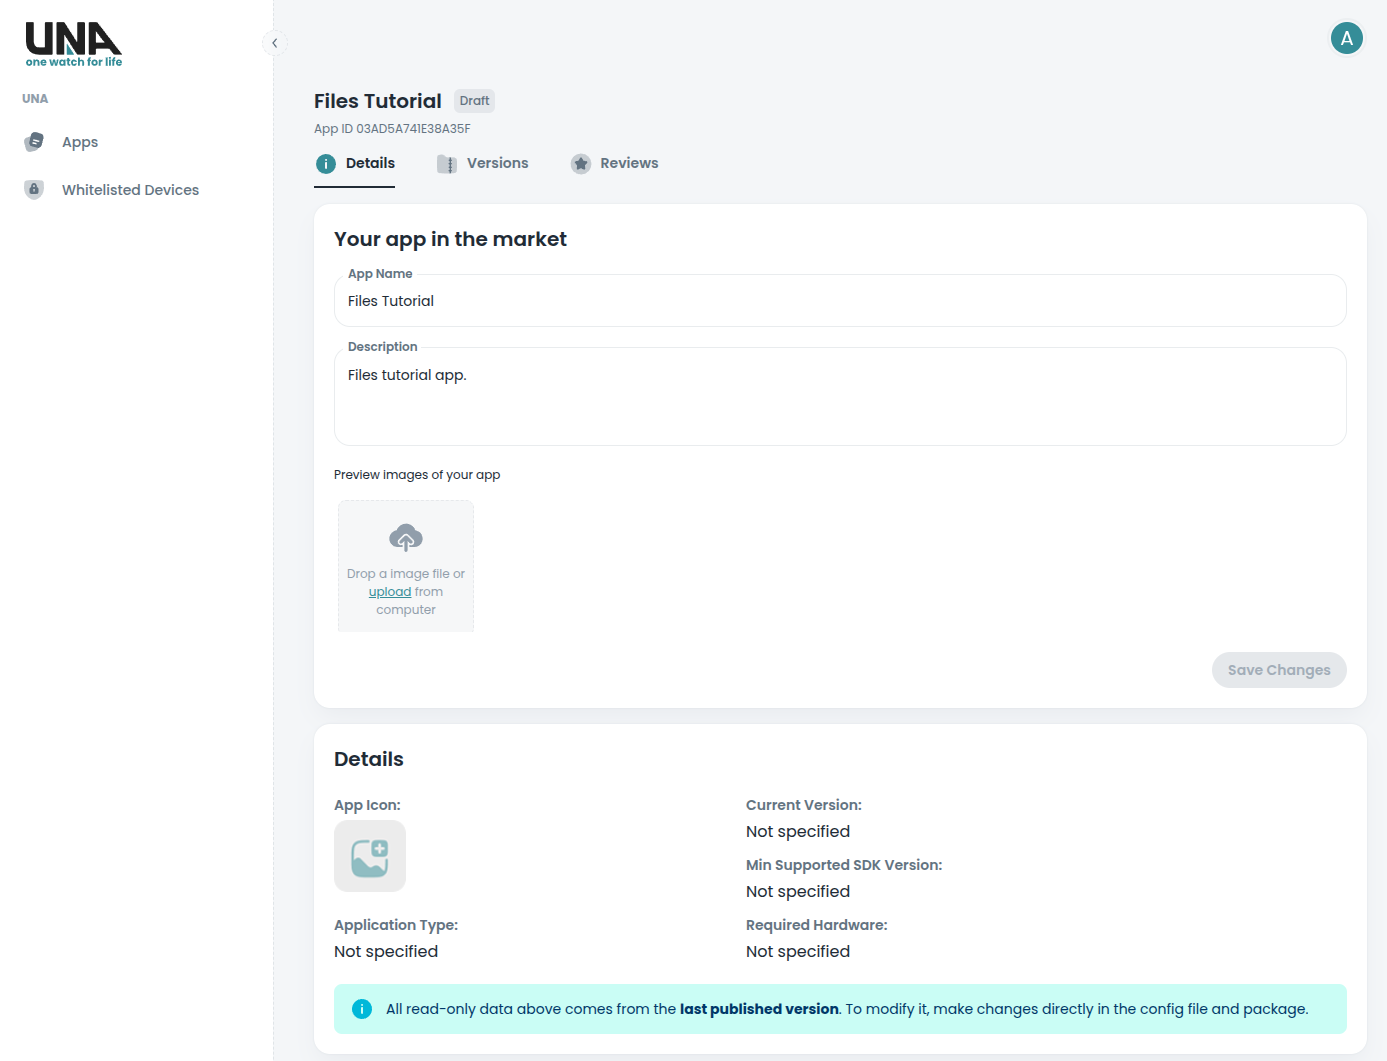Screen dimensions: 1387x1061
Task: Click the image drop zone under Preview images
Action: tap(405, 565)
